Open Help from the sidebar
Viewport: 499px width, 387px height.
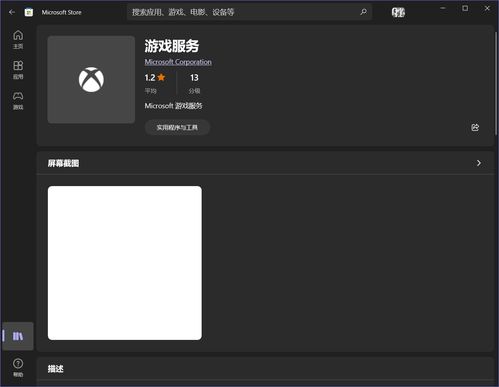(x=18, y=367)
